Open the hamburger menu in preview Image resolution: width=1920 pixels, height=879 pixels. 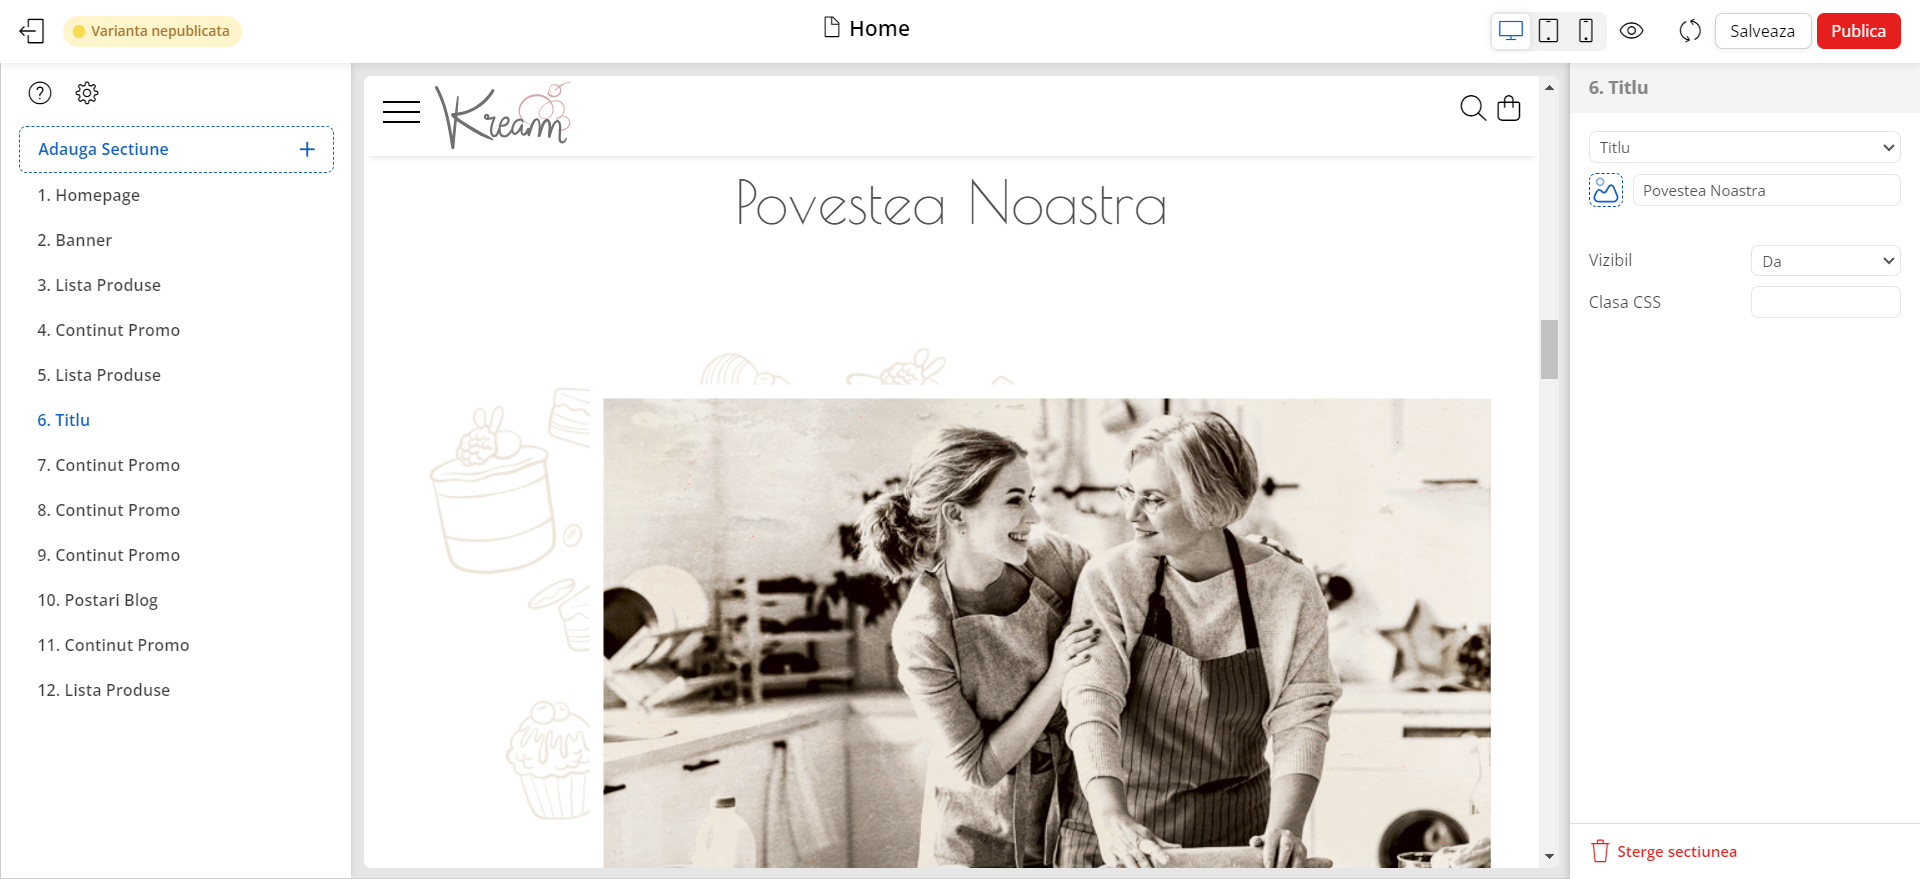point(401,112)
